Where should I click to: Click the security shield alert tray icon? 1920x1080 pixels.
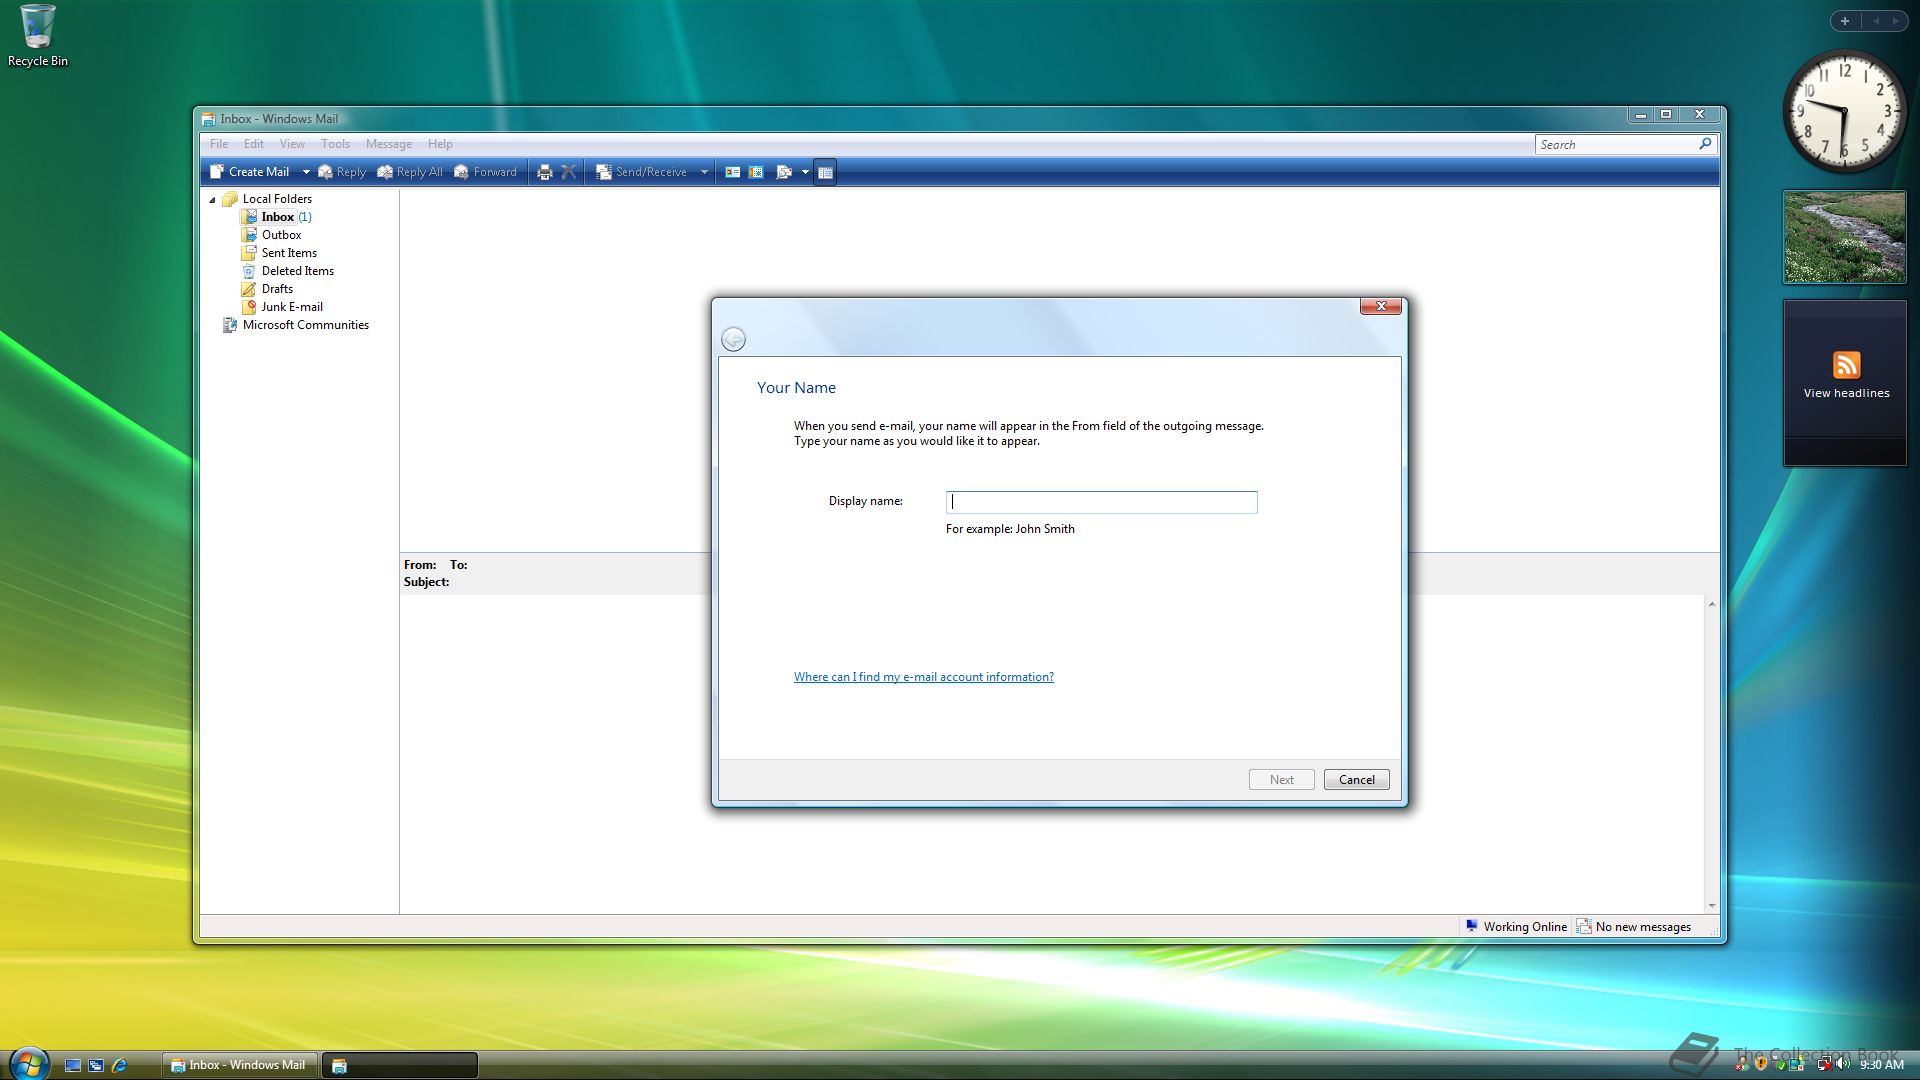pos(1761,1064)
